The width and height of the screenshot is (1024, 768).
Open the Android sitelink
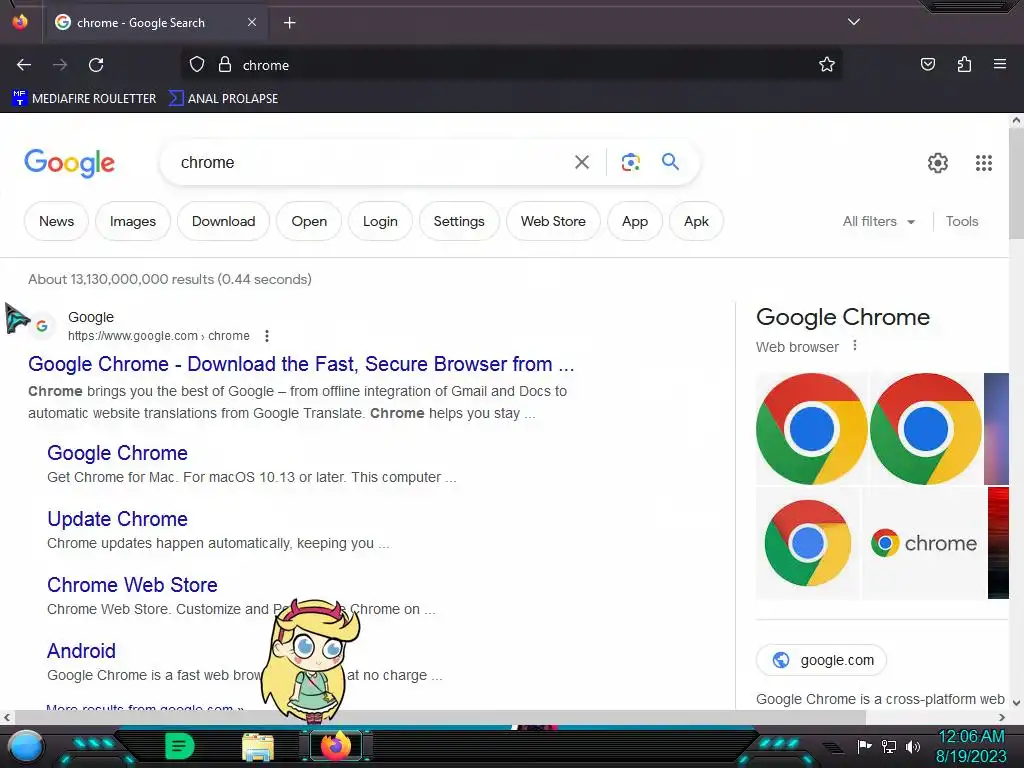[82, 650]
